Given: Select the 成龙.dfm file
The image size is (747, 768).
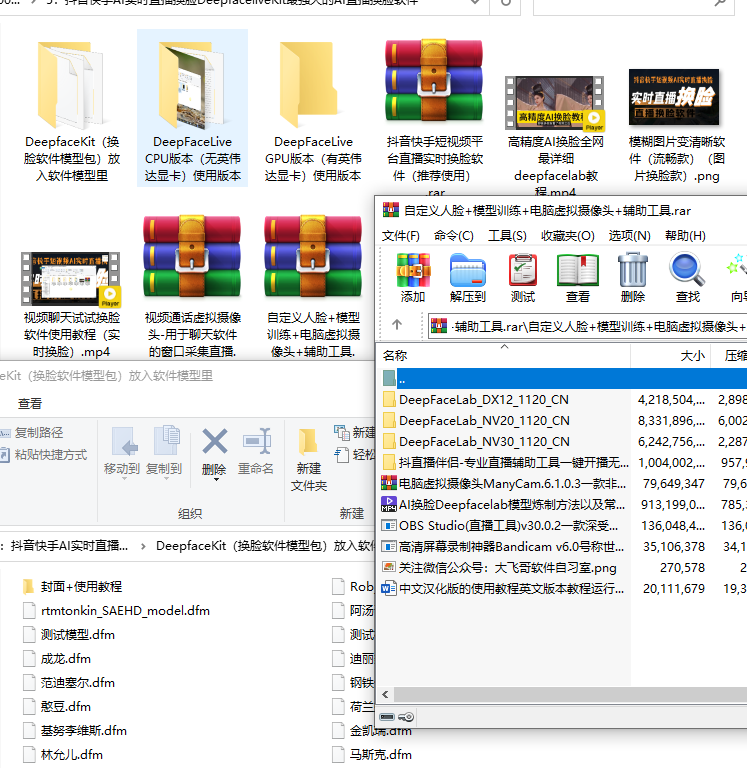Looking at the screenshot, I should (x=57, y=659).
